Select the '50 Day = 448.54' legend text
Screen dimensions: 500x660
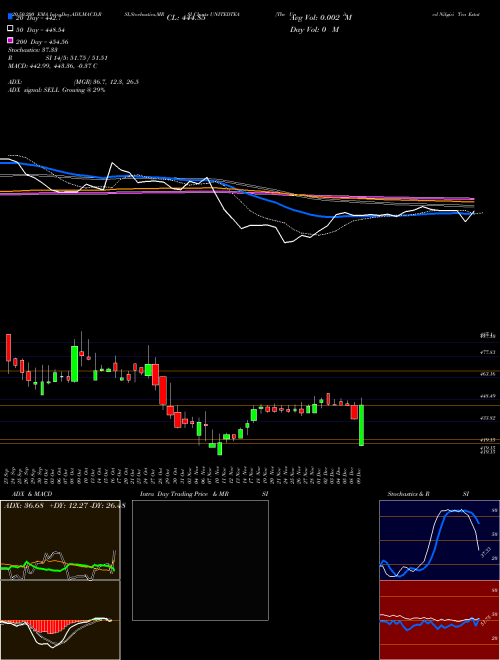41,30
